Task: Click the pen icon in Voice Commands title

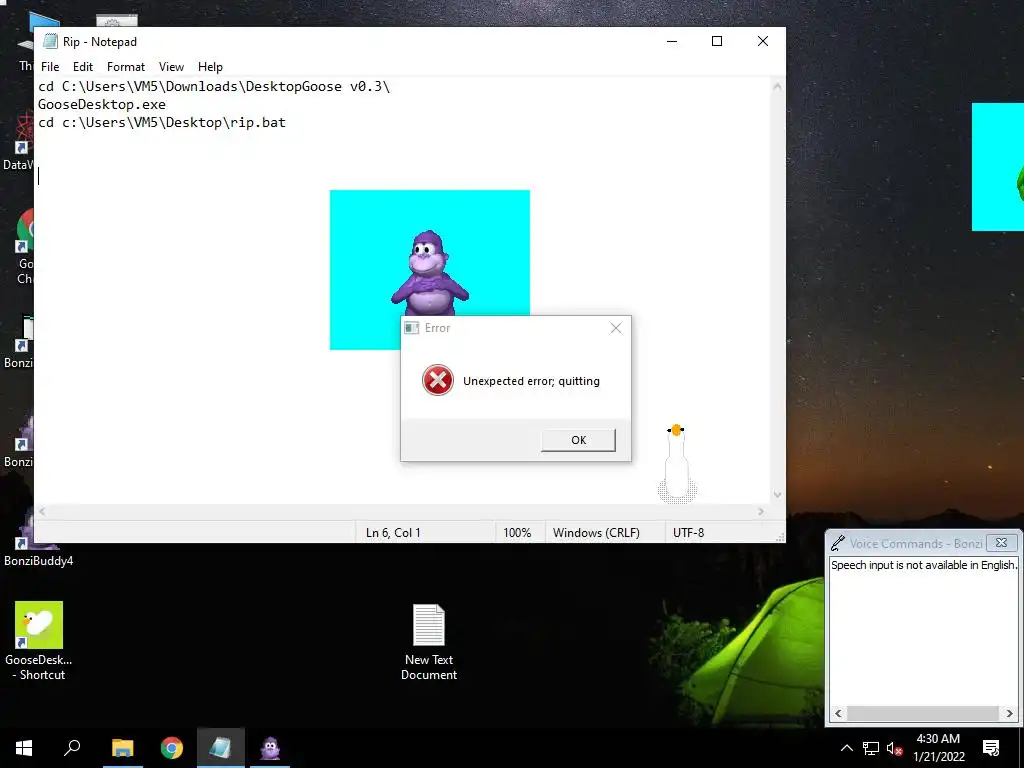Action: tap(837, 543)
